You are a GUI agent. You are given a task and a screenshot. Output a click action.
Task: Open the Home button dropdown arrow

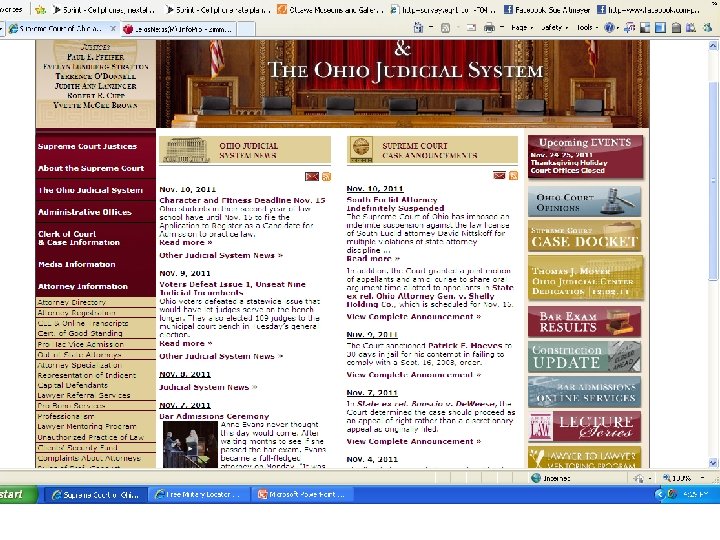pyautogui.click(x=431, y=28)
